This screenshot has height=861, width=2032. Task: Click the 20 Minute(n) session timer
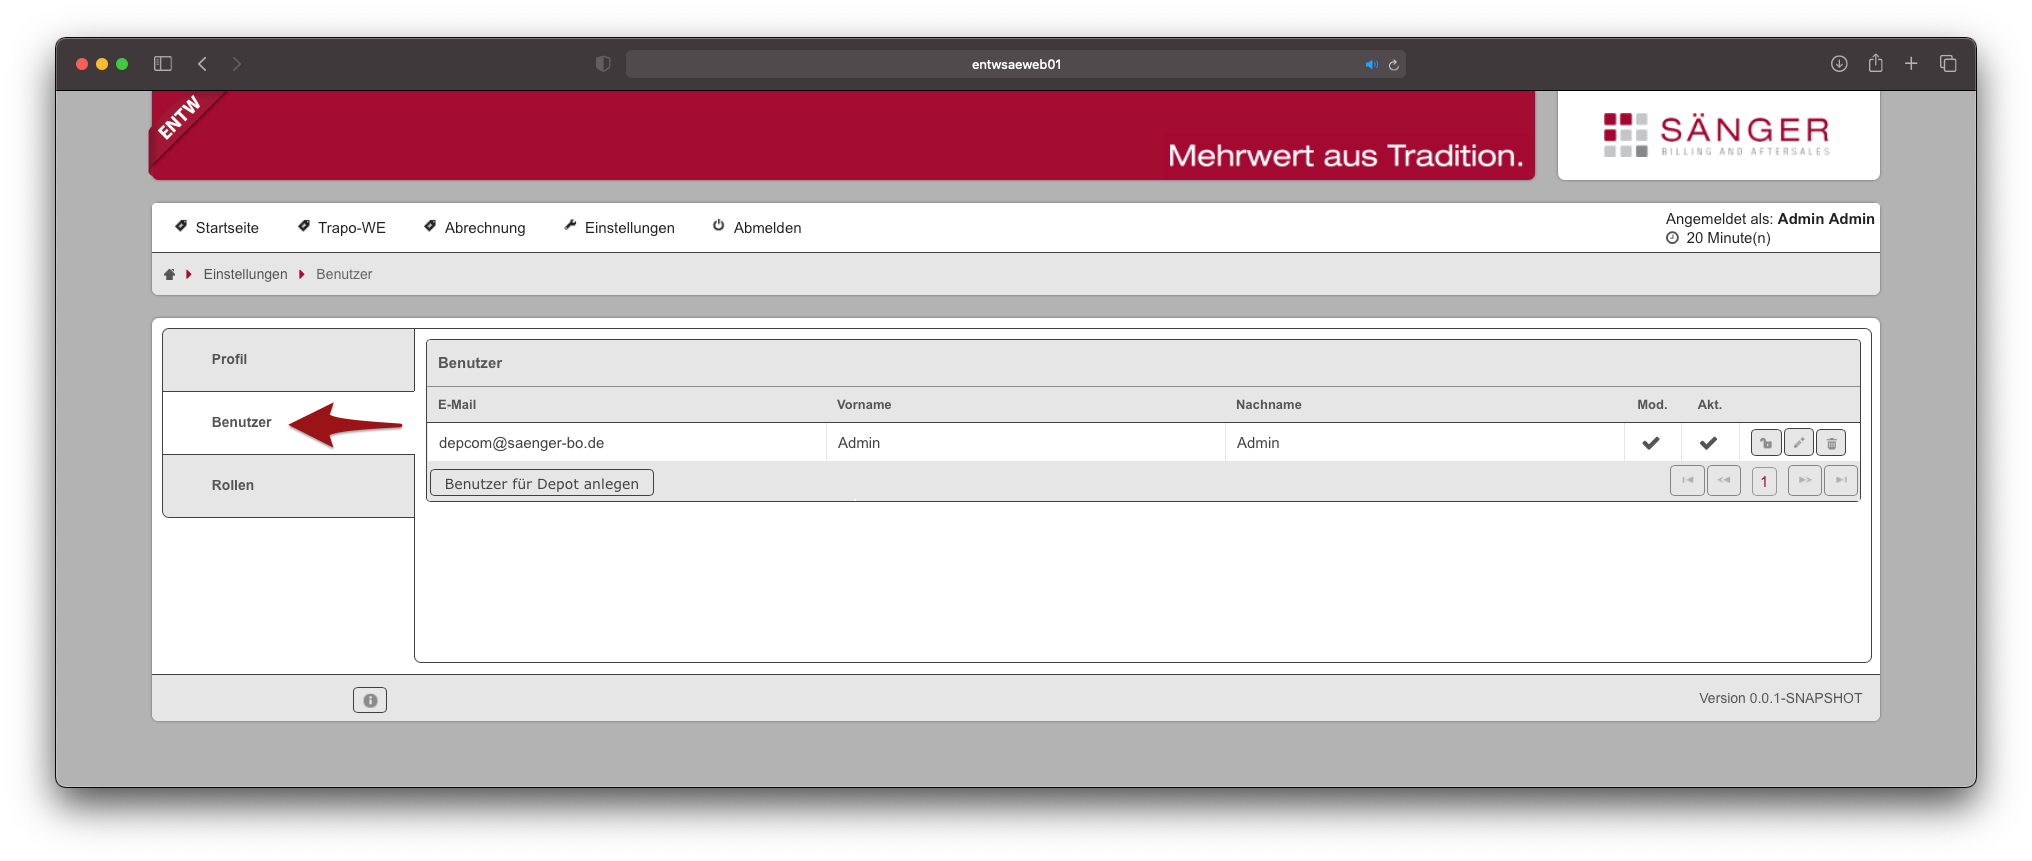tap(1718, 238)
